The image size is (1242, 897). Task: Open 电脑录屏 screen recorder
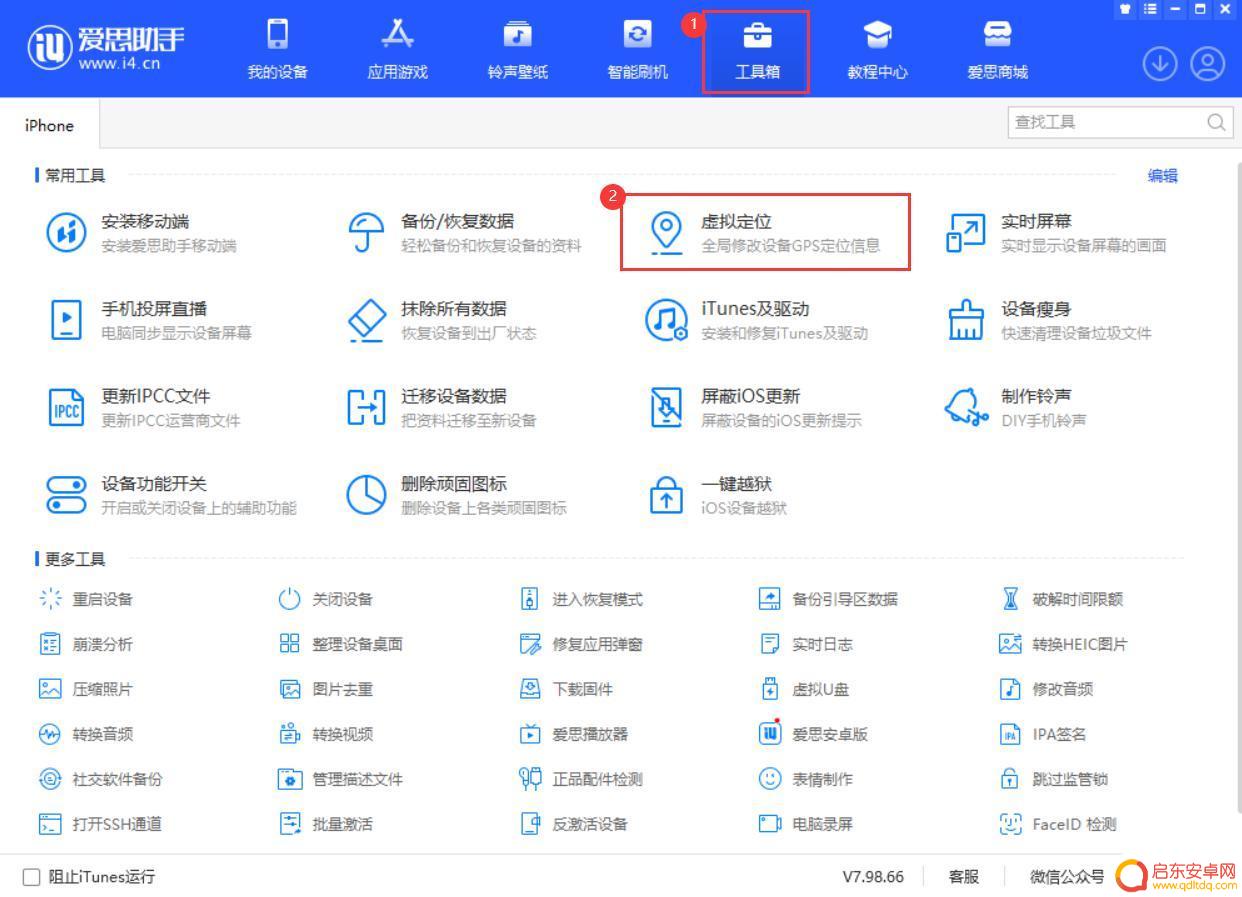[806, 824]
